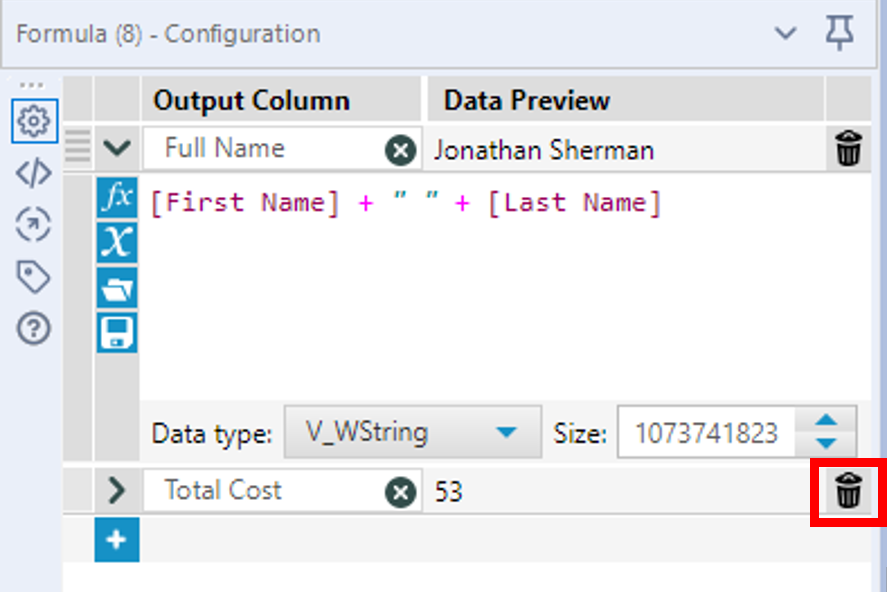This screenshot has height=592, width=887.
Task: Clear the Full Name output column
Action: (401, 150)
